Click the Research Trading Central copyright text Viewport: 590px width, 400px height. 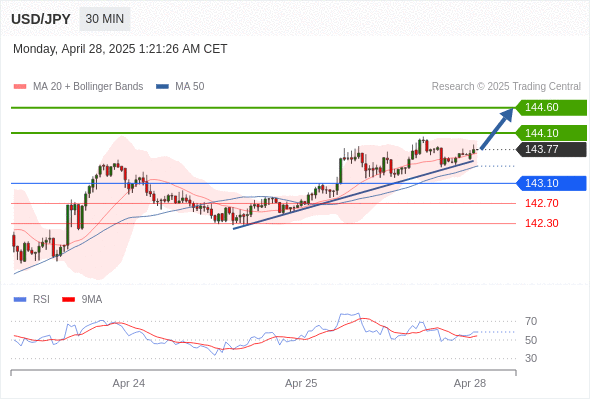click(x=506, y=87)
